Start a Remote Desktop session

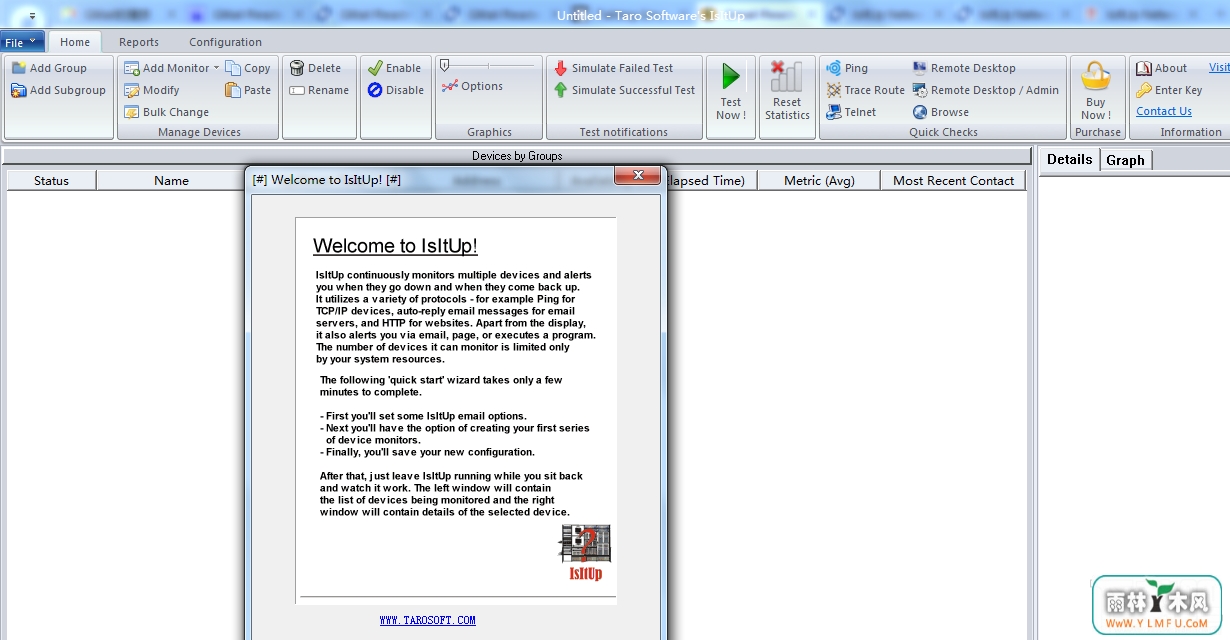(x=963, y=68)
